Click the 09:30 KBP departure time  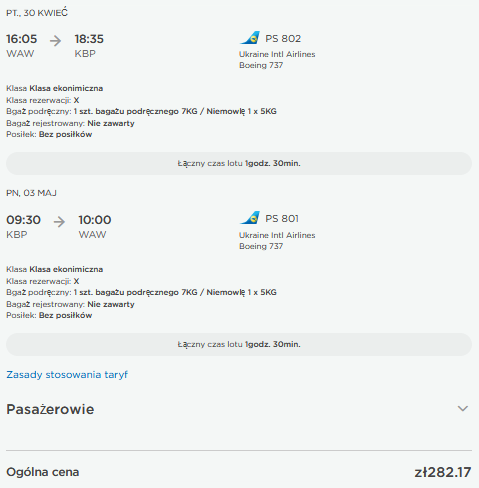pyautogui.click(x=23, y=220)
